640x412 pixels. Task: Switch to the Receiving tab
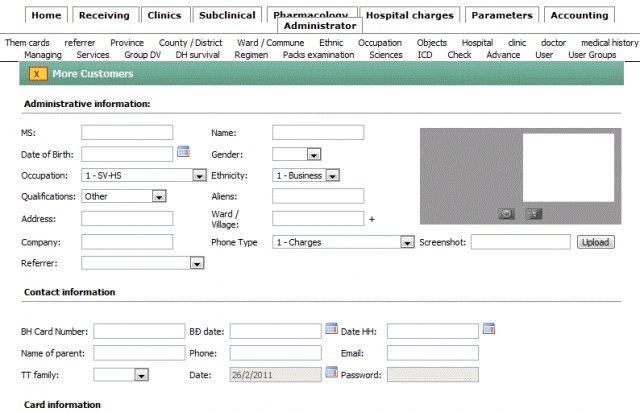click(x=104, y=15)
